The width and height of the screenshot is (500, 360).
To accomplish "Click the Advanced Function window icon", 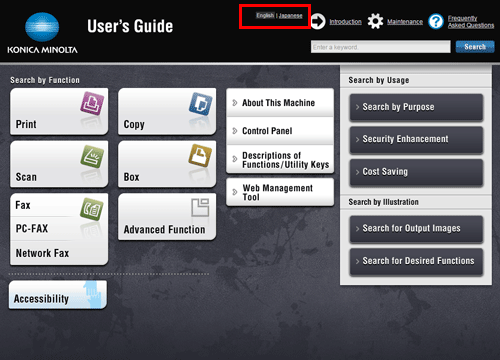I will tap(200, 207).
